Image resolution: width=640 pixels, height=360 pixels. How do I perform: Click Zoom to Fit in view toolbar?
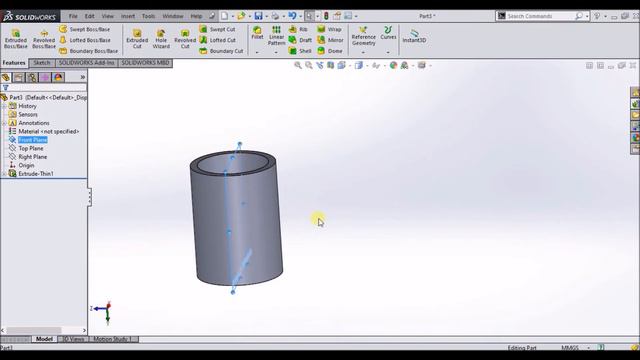click(298, 65)
